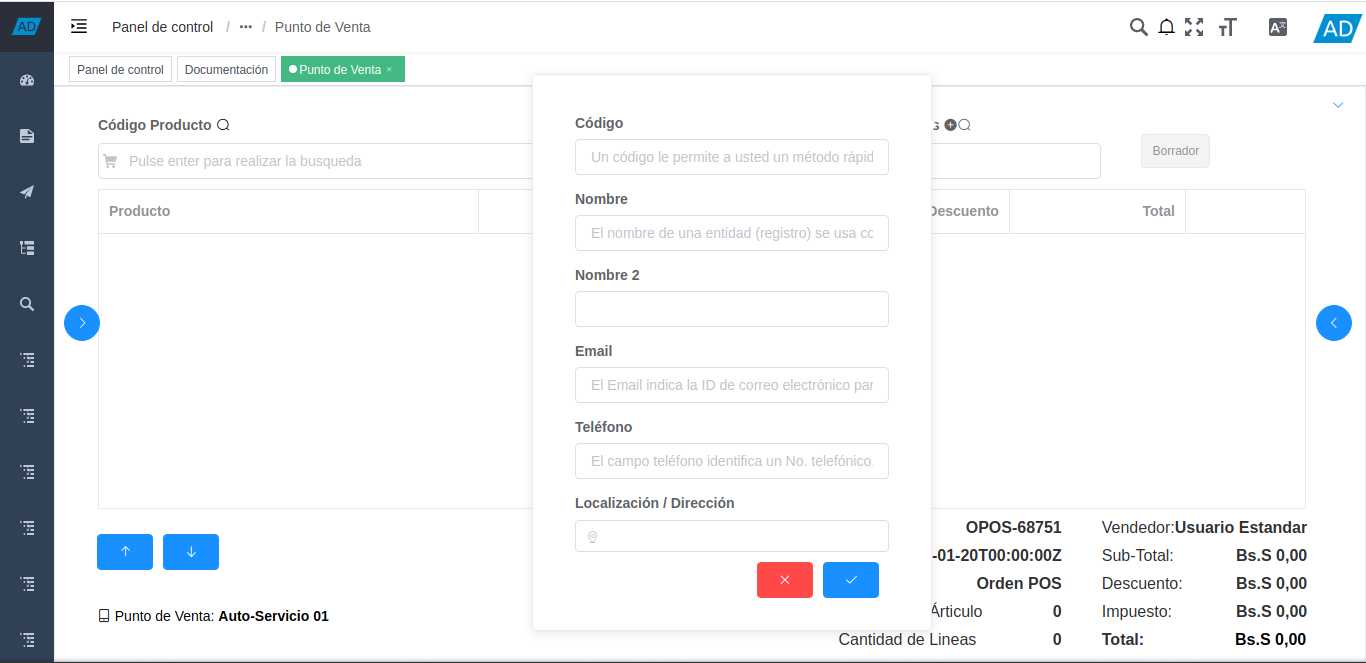Open the tree list icon in sidebar
The width and height of the screenshot is (1366, 663).
[x=27, y=248]
